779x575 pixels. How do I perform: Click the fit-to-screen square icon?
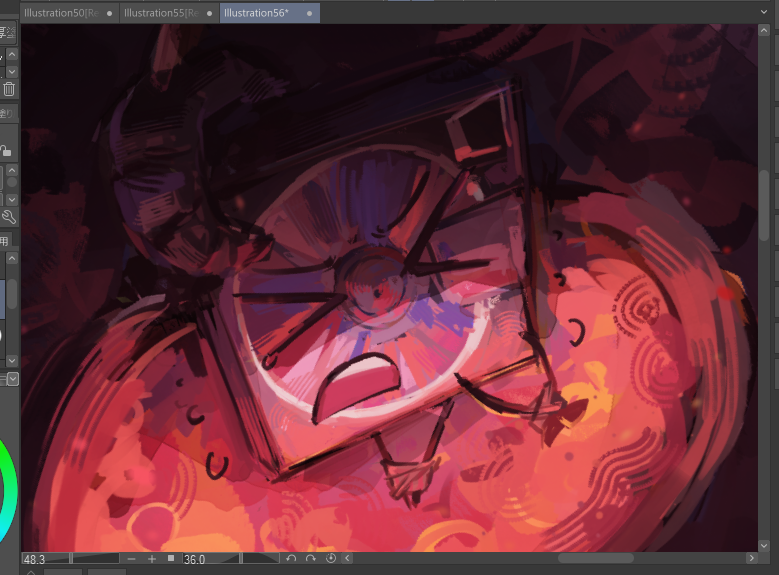(x=171, y=559)
